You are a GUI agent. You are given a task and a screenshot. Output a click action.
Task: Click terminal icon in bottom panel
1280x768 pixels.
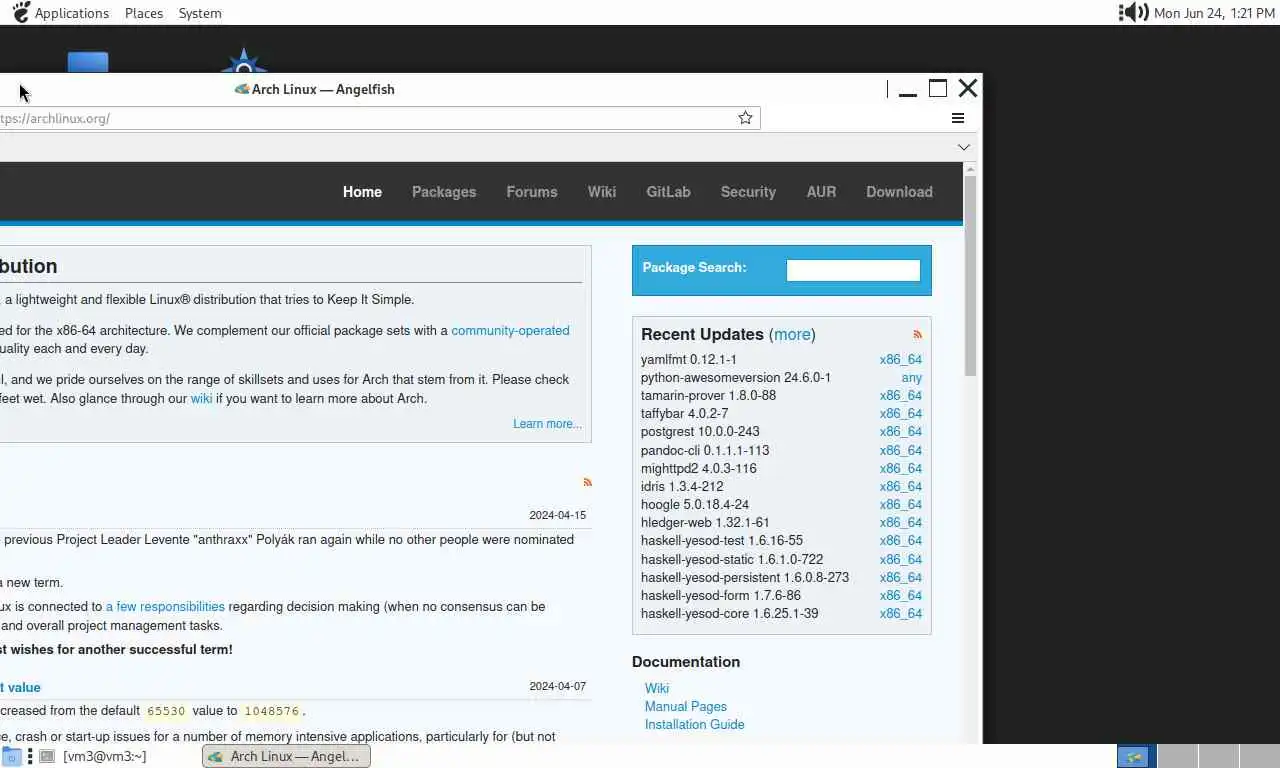tap(46, 757)
